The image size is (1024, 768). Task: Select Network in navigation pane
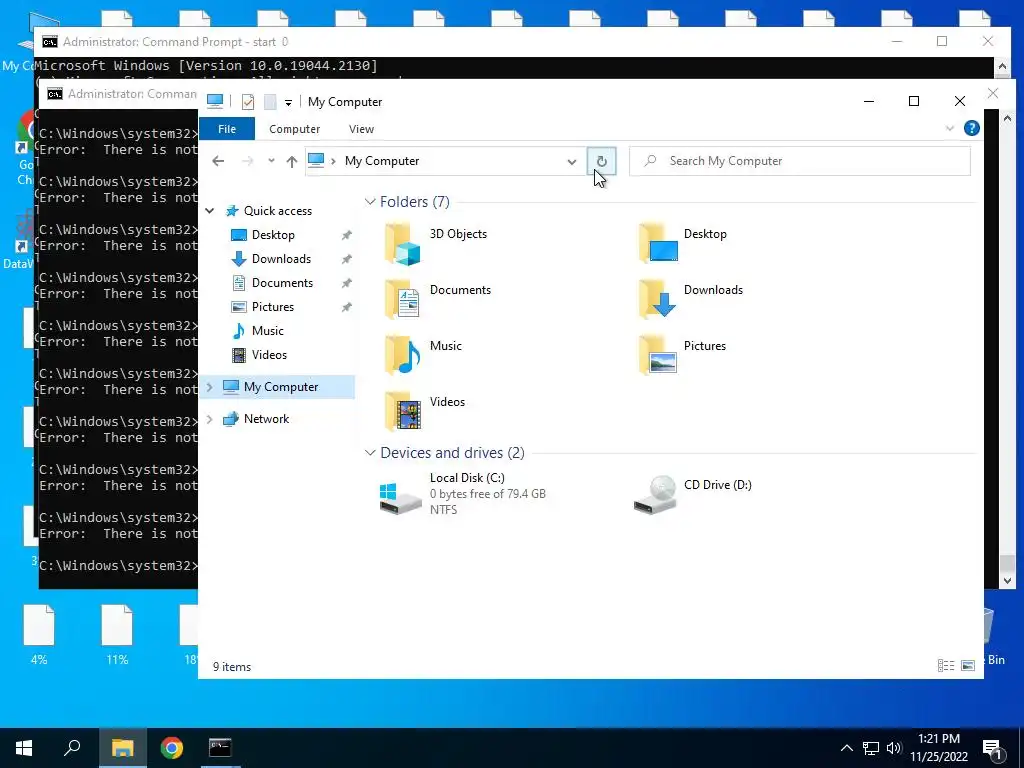coord(266,419)
